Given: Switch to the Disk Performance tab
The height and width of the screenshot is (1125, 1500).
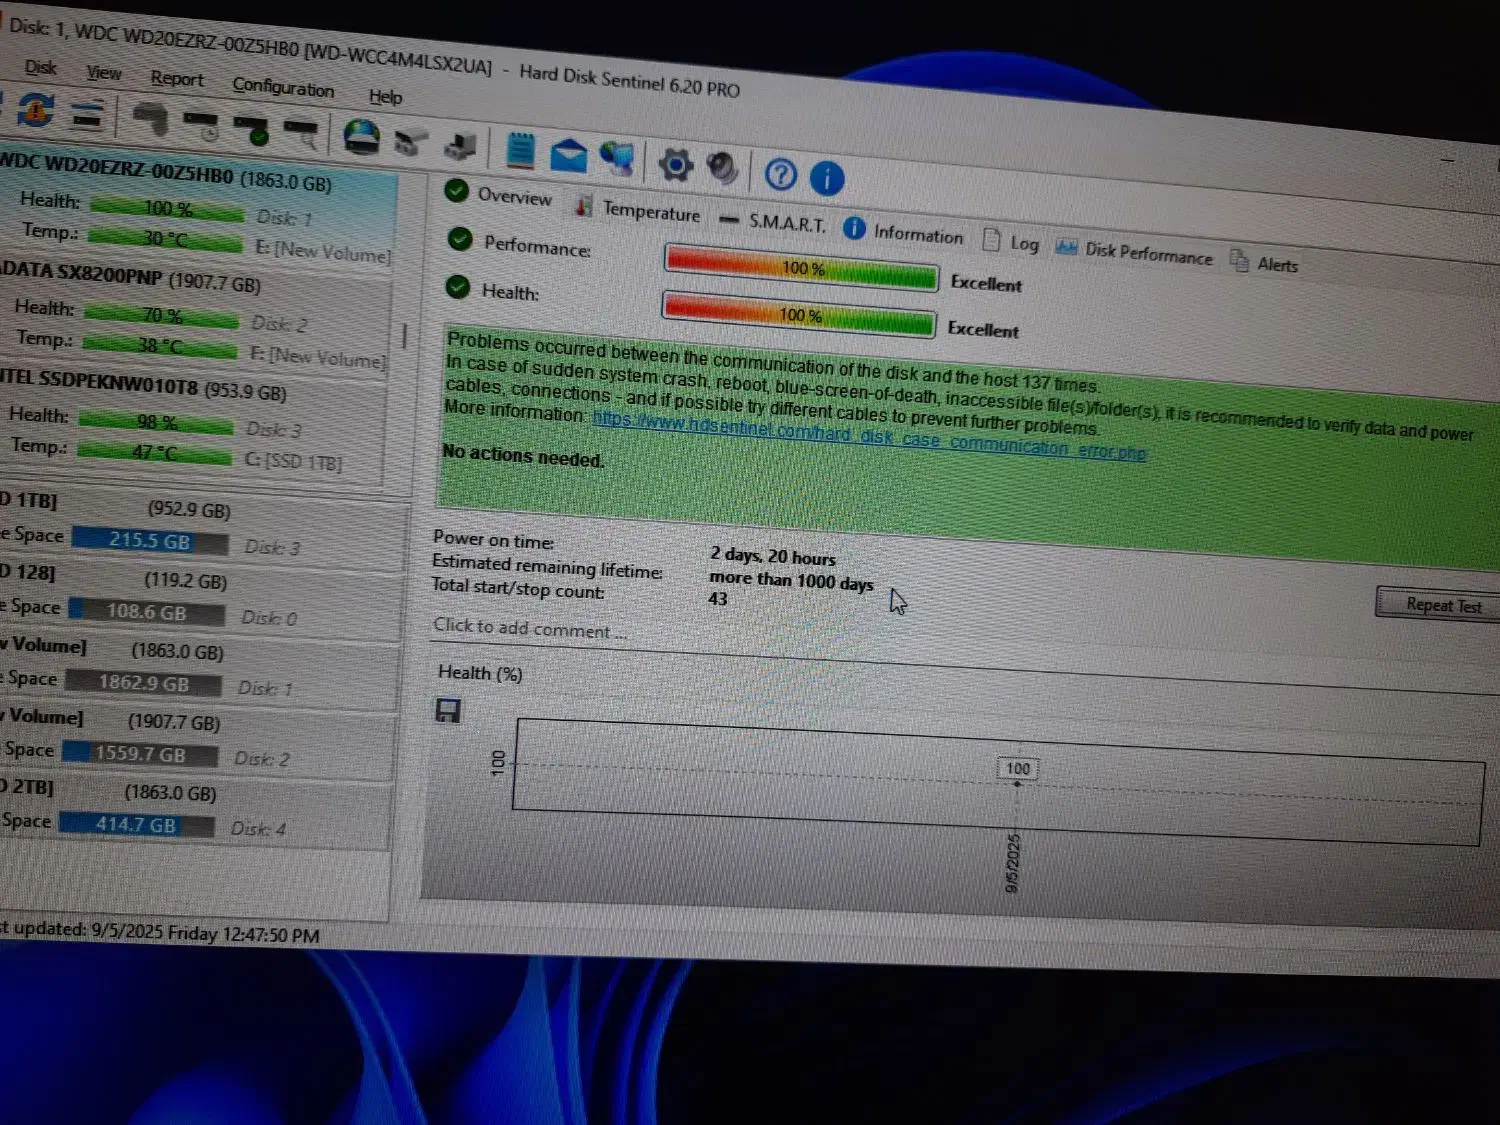Looking at the screenshot, I should [1135, 252].
